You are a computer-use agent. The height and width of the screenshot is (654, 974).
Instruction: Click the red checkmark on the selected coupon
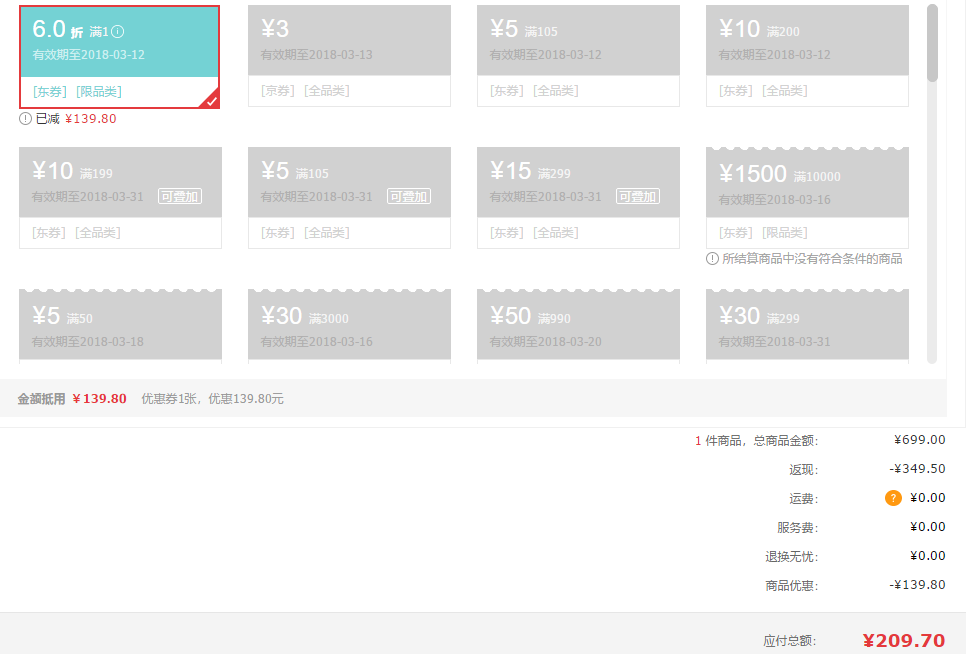pos(210,99)
